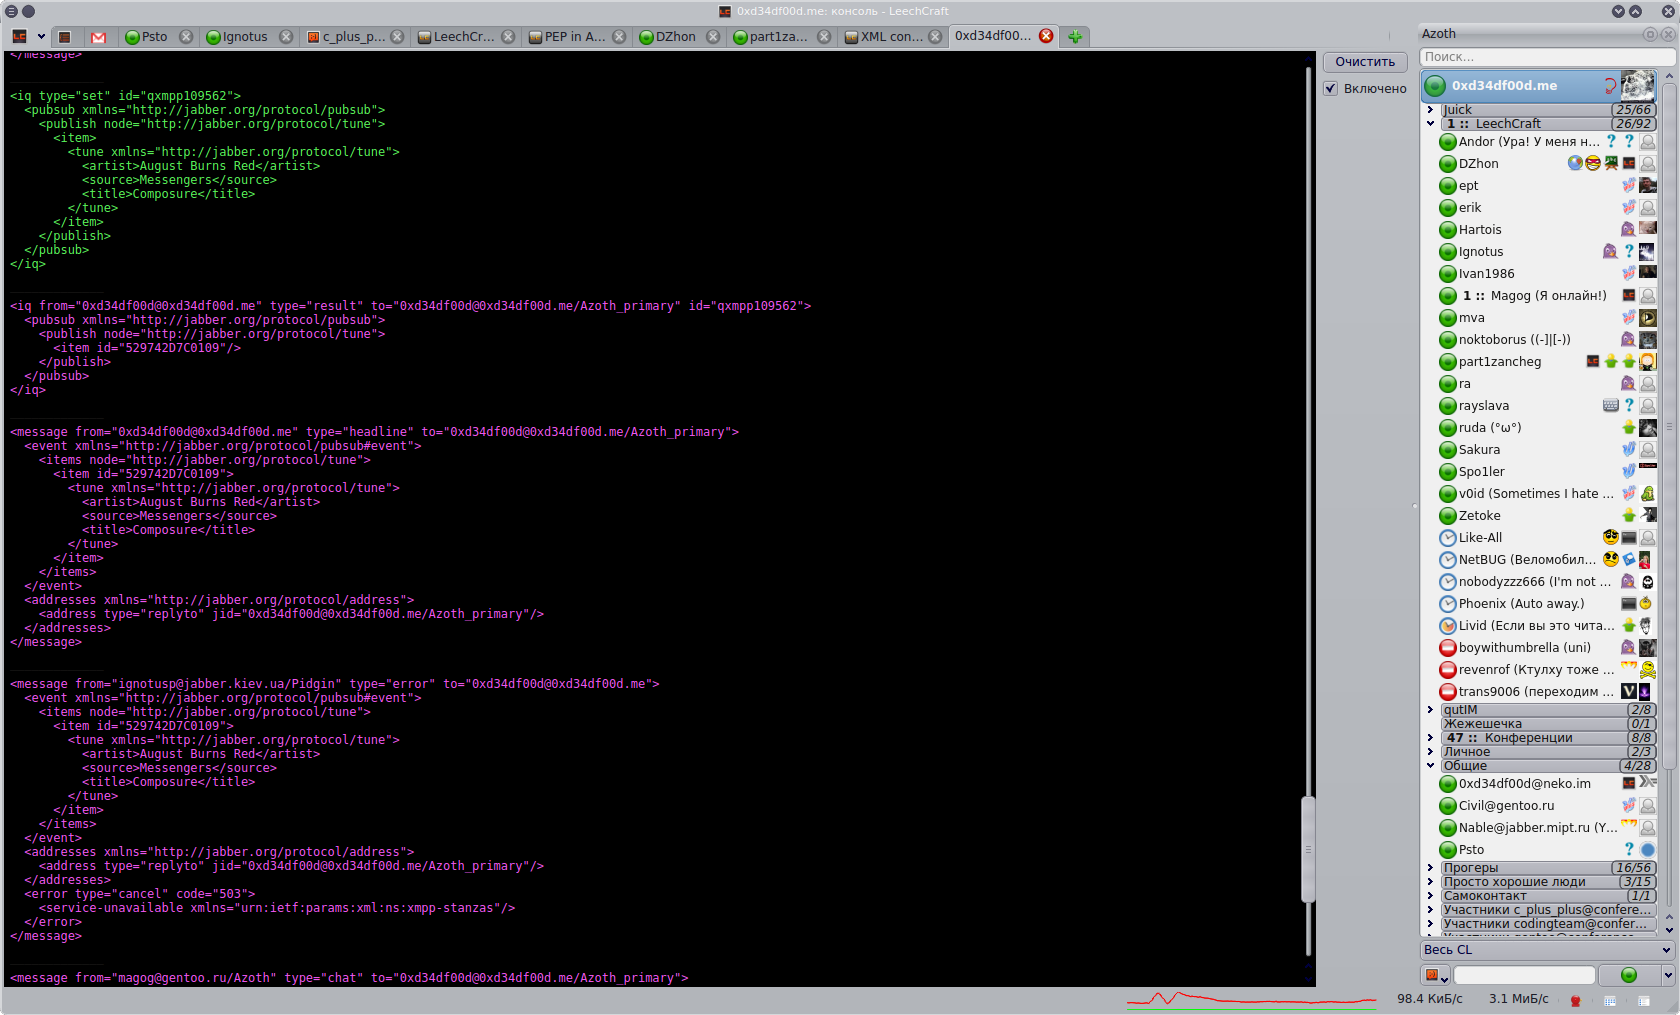Expand the Juick group
1680x1015 pixels.
point(1430,110)
